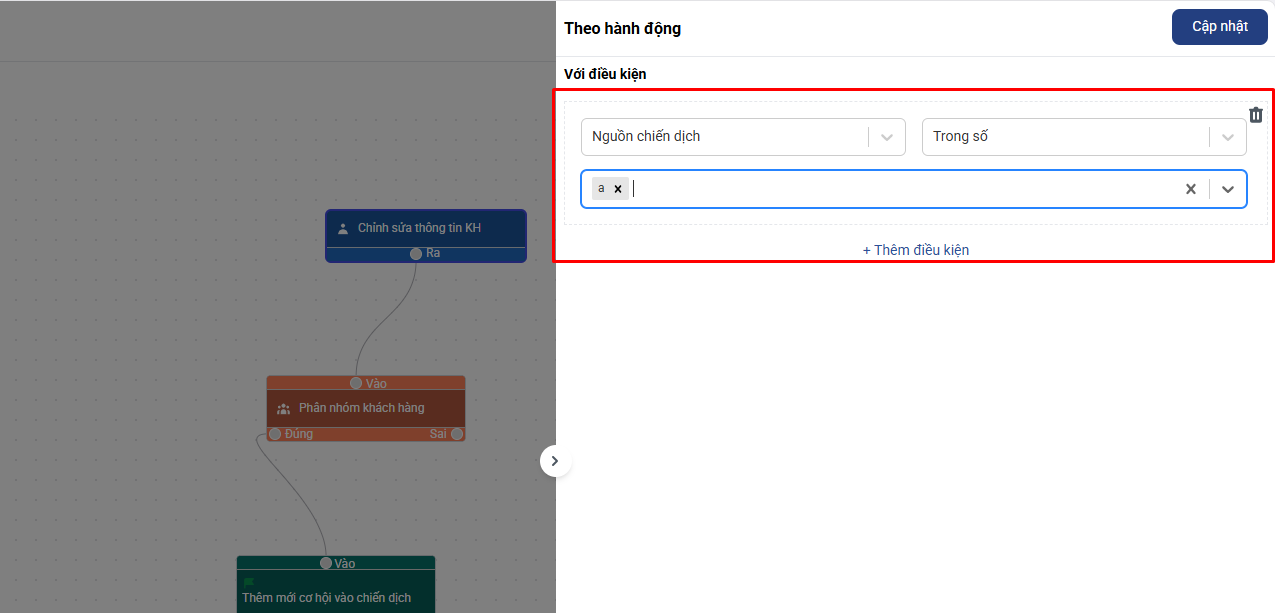
Task: Select the "Sai" port on Phân nhóm node
Action: click(x=457, y=434)
